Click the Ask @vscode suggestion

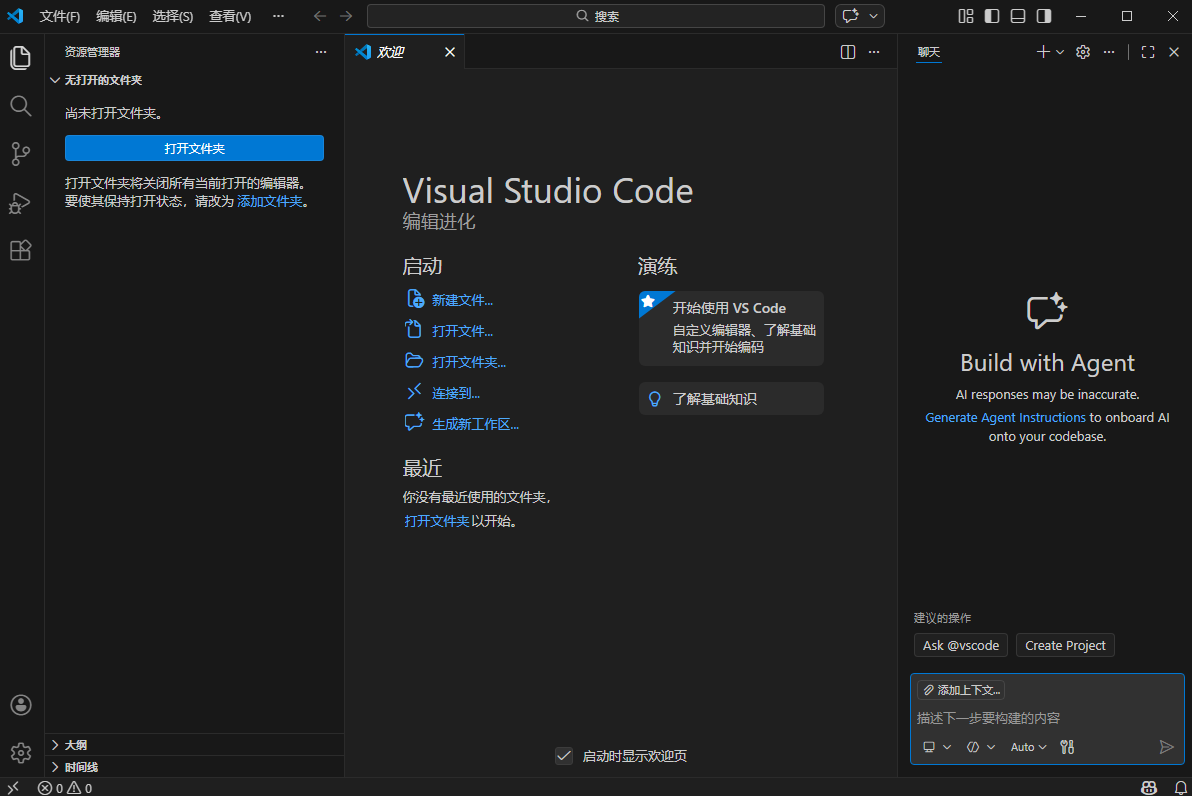(x=960, y=645)
